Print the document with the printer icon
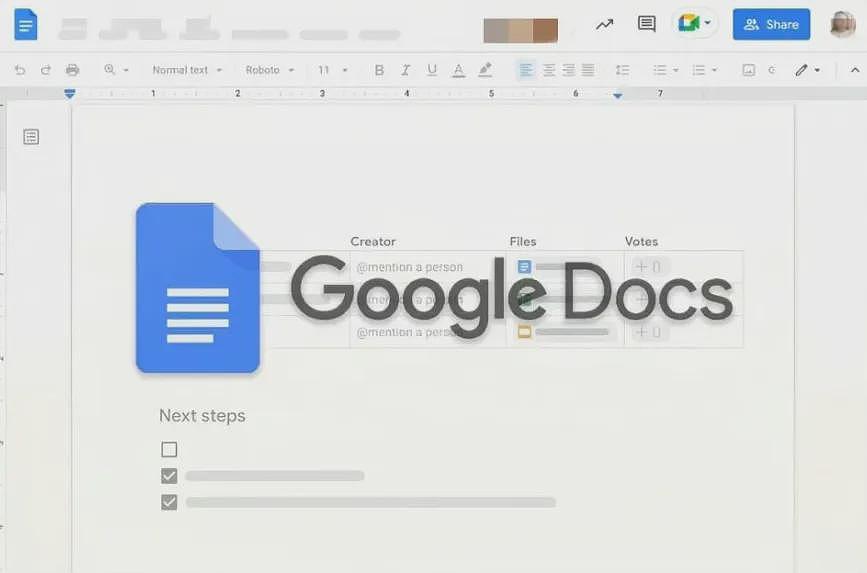867x573 pixels. [x=72, y=70]
